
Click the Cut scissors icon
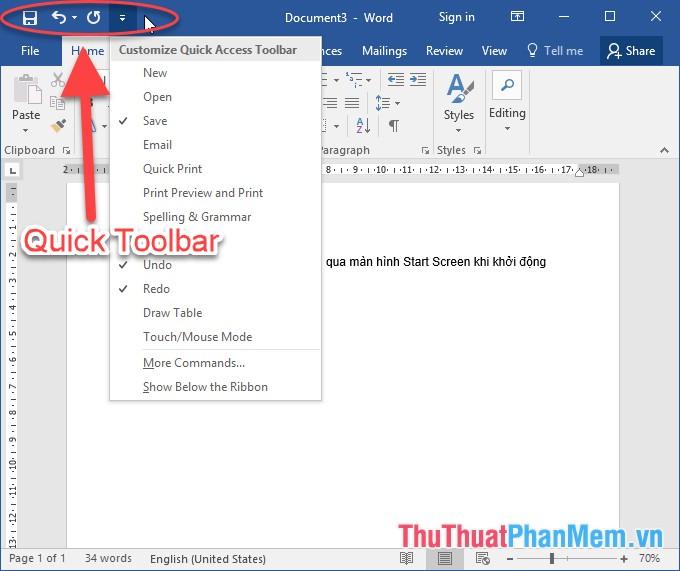click(x=58, y=80)
